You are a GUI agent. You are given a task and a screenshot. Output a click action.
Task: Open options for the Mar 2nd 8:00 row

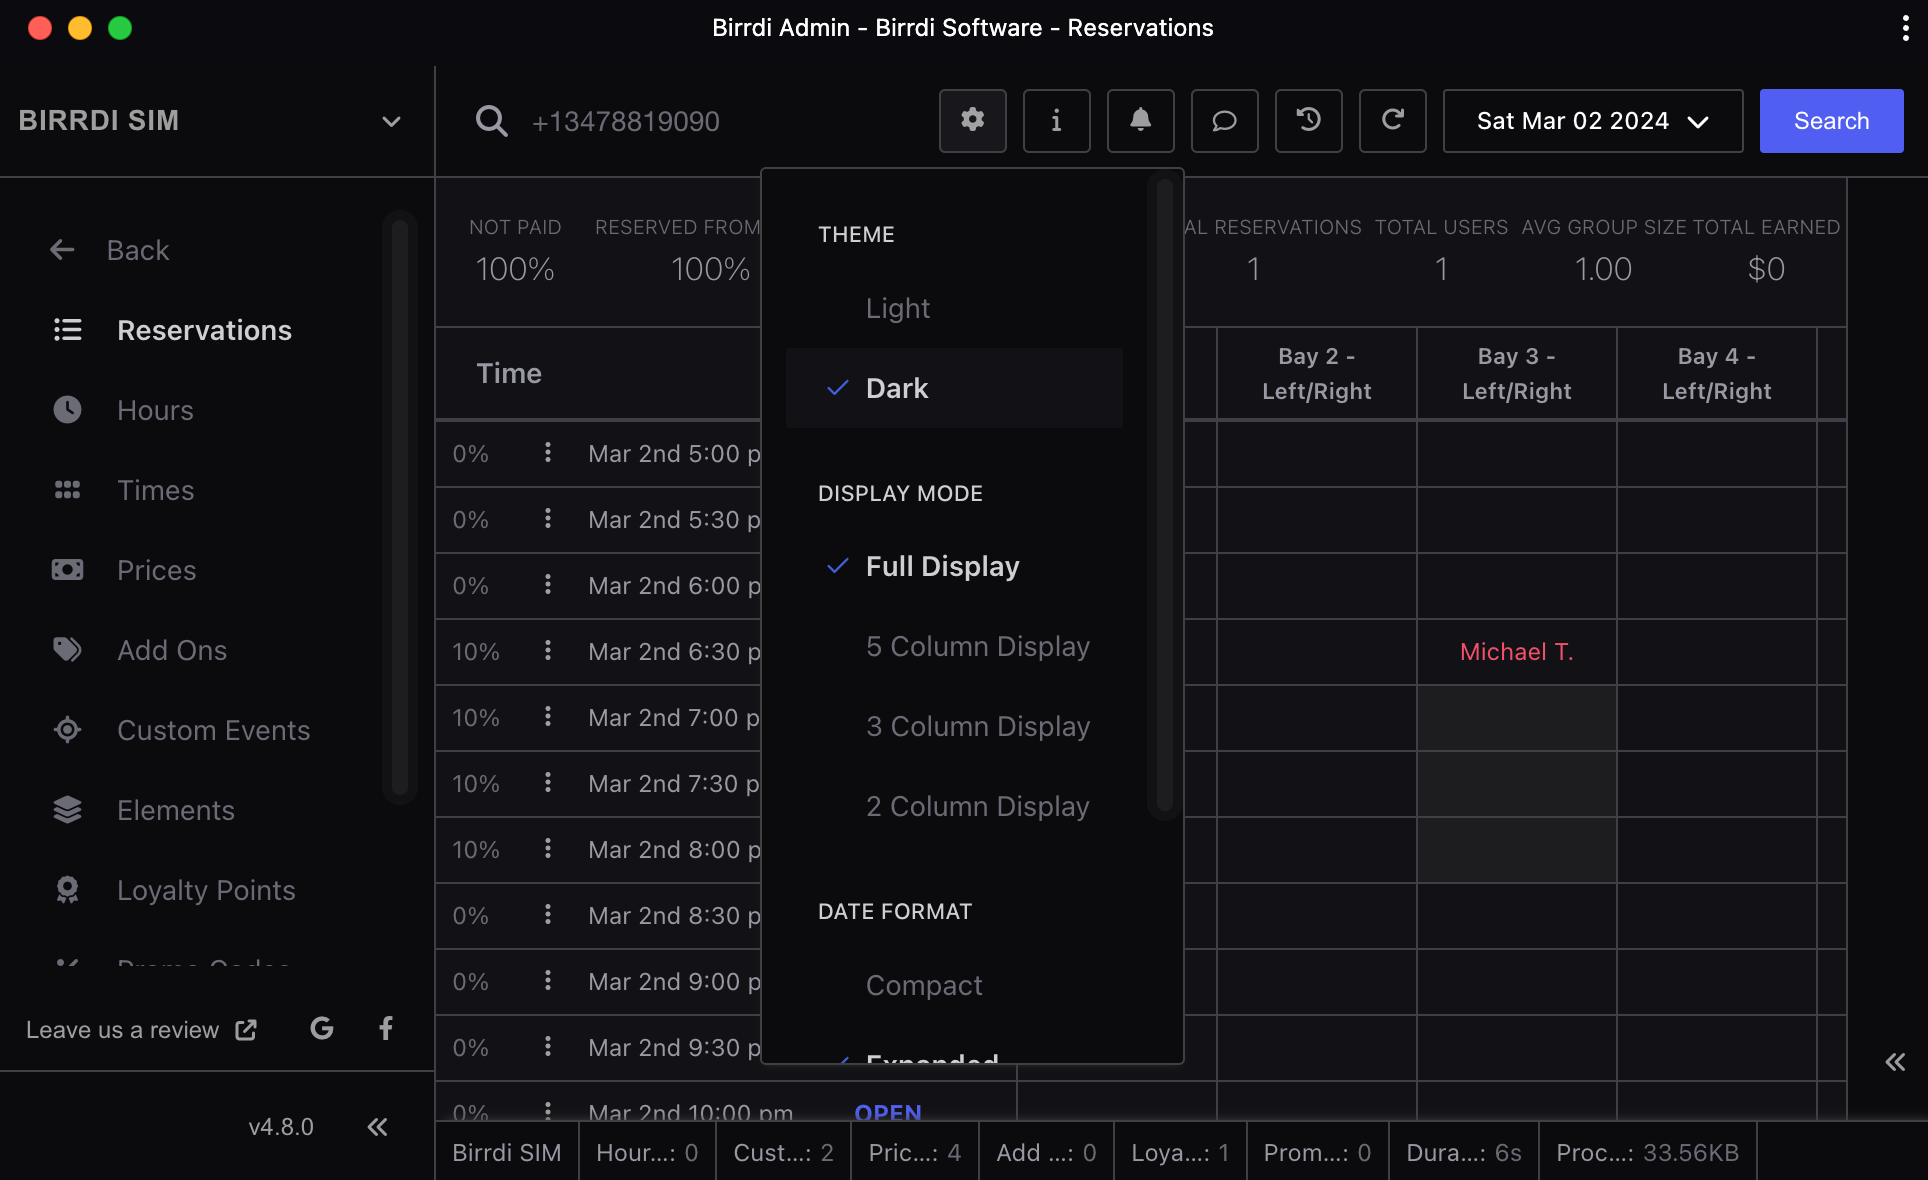[547, 849]
